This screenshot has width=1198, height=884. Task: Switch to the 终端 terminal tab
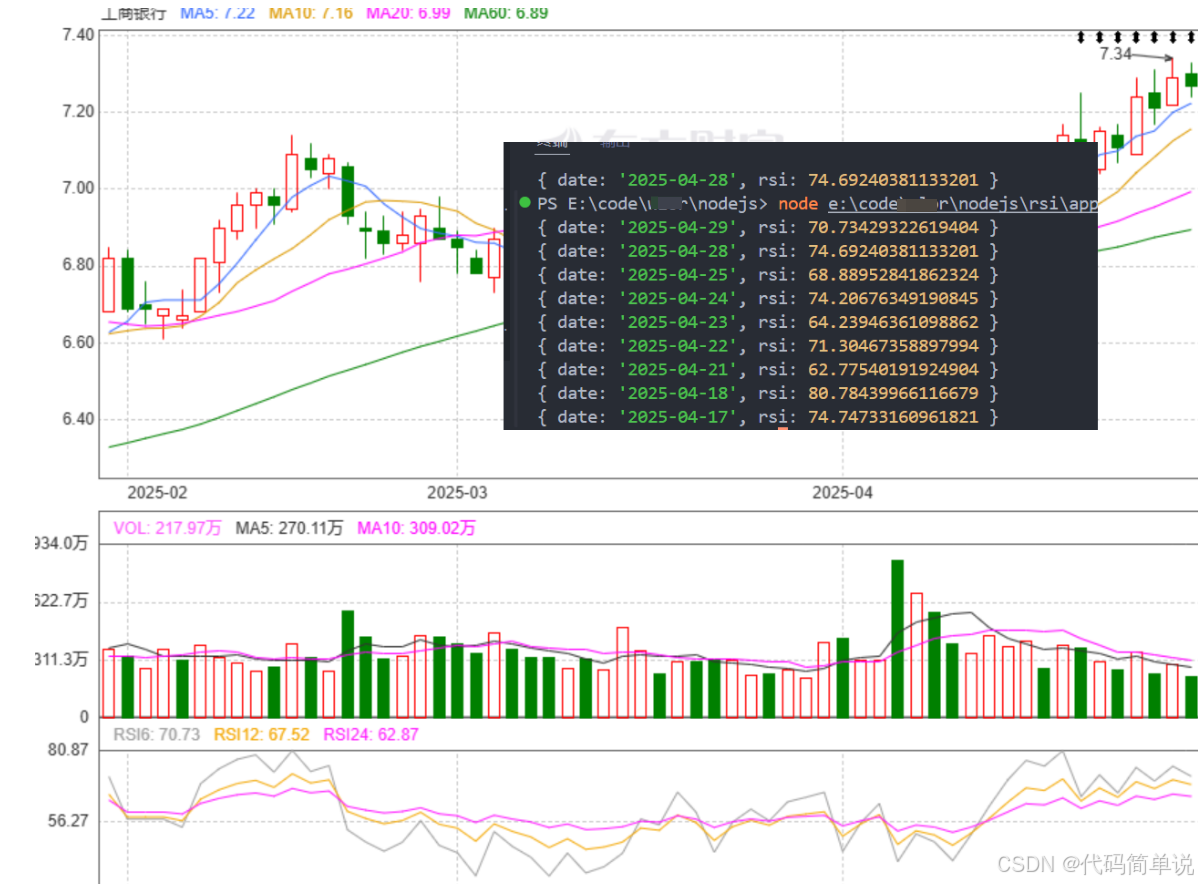tap(550, 145)
